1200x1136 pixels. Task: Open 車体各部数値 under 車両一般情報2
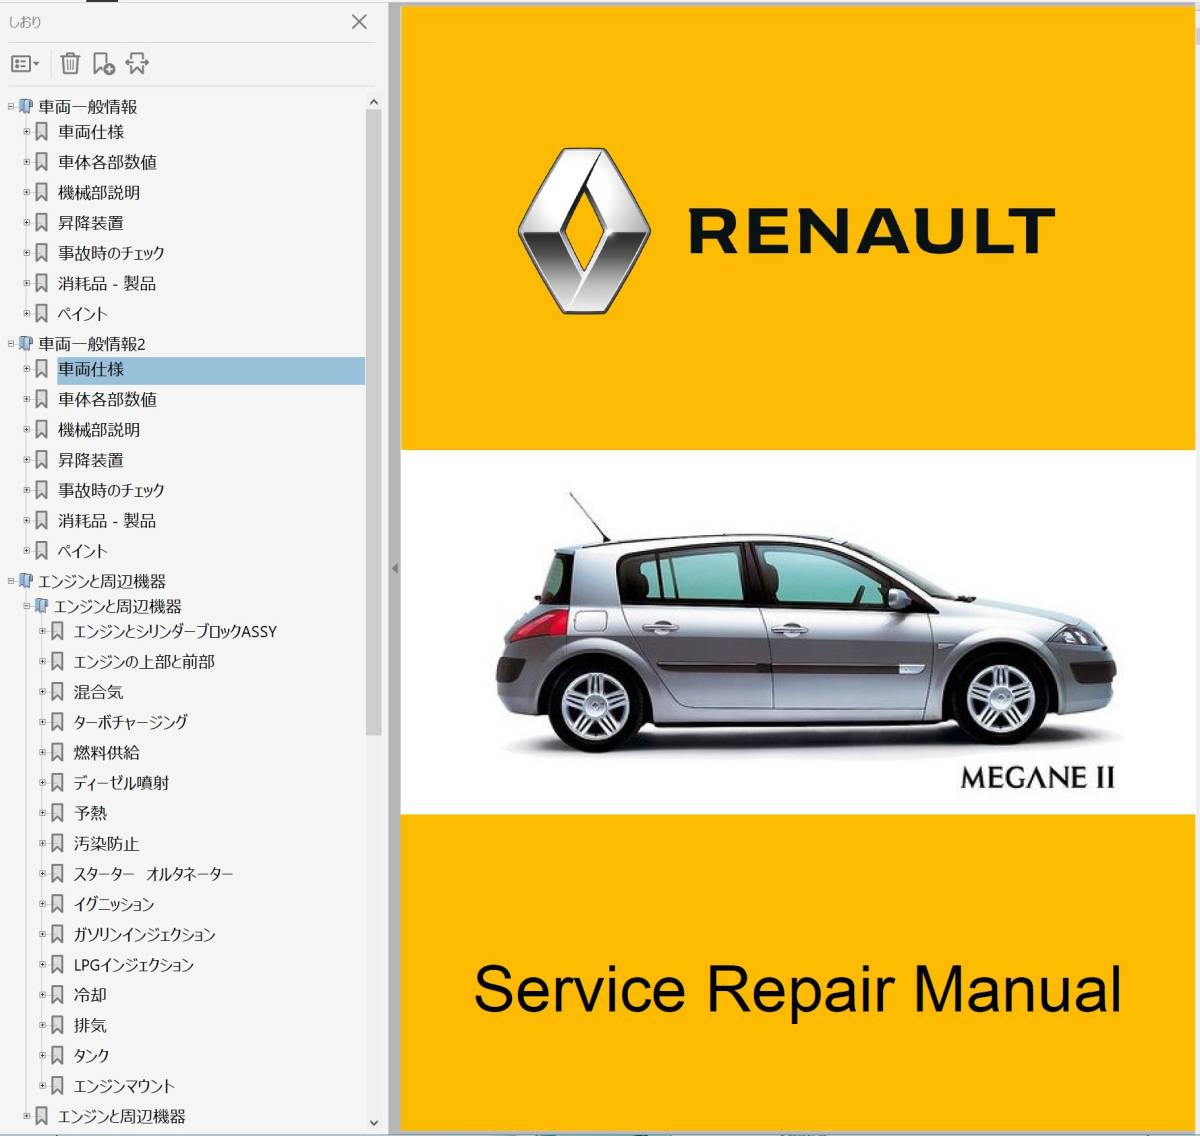coord(107,399)
